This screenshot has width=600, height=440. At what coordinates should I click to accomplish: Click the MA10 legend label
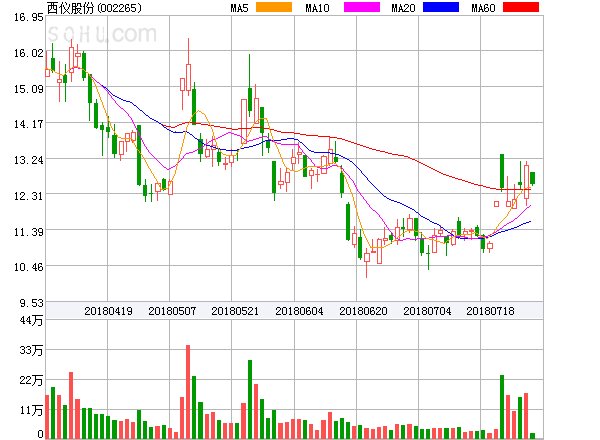[x=317, y=8]
